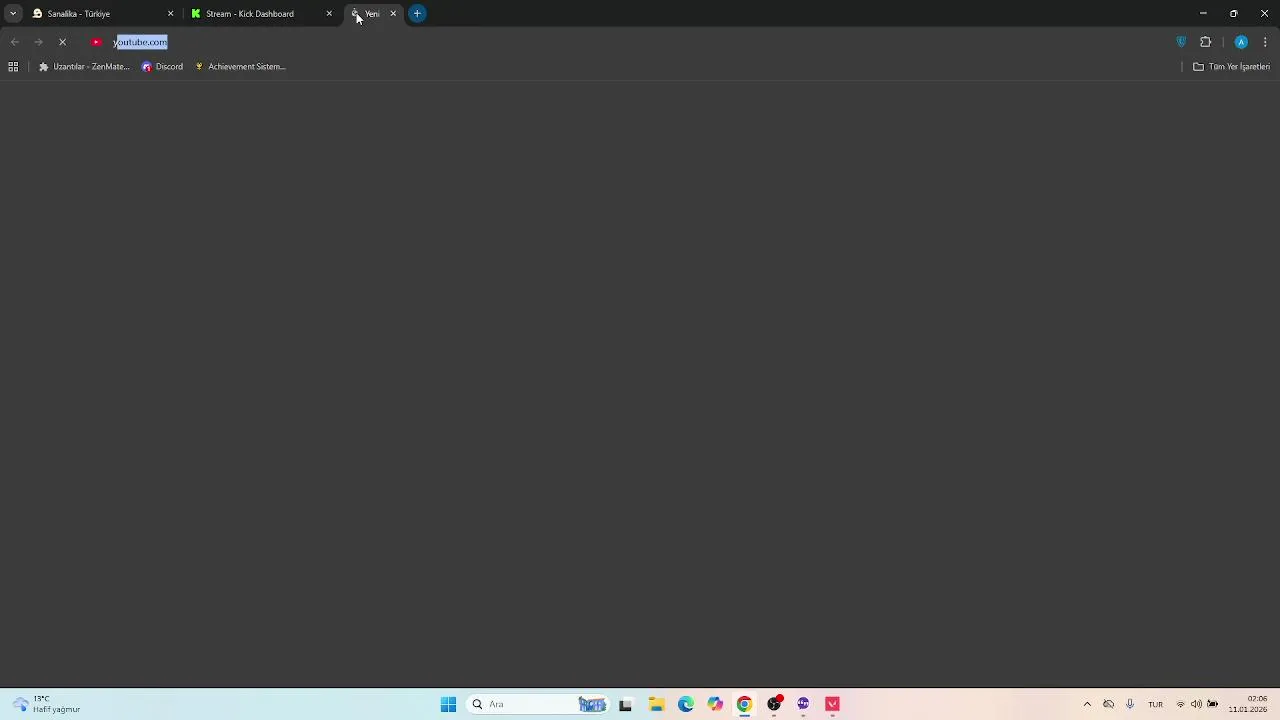Launch Microsoft Edge from the taskbar
The image size is (1280, 720).
(686, 704)
